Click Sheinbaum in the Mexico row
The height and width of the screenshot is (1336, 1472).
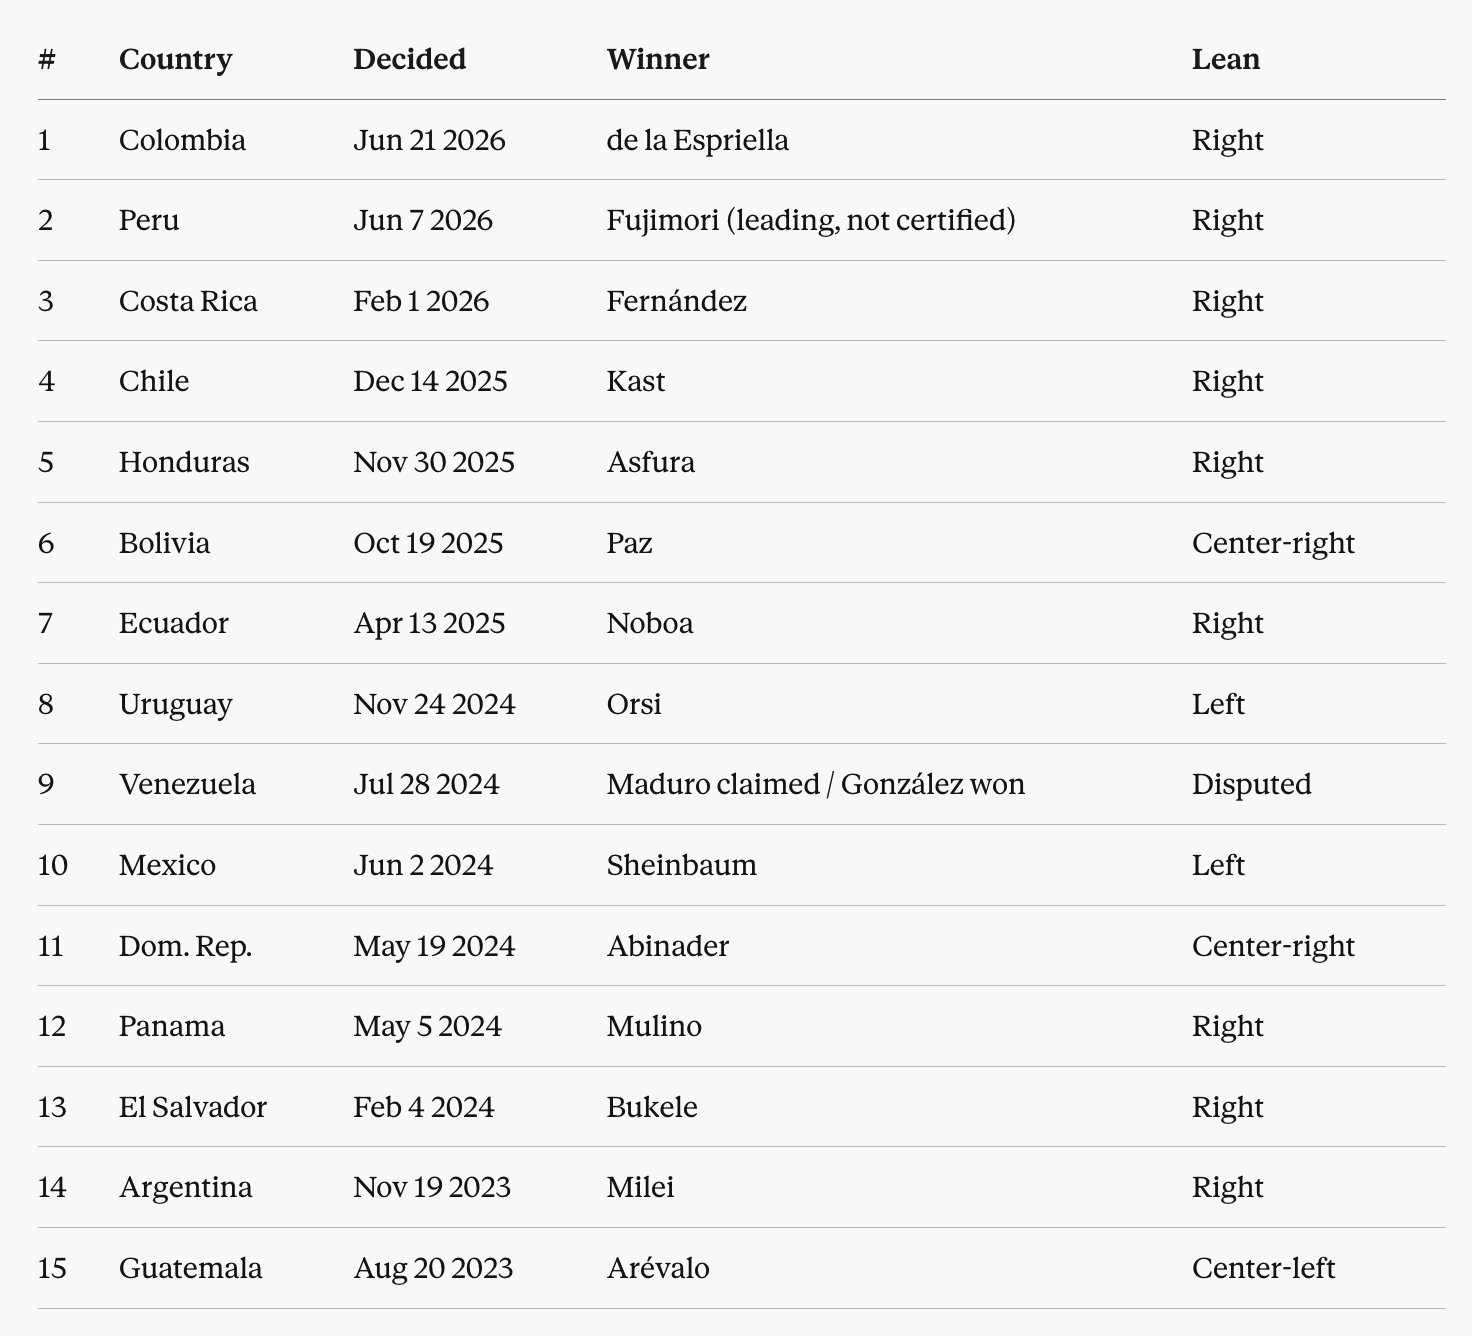pyautogui.click(x=682, y=865)
